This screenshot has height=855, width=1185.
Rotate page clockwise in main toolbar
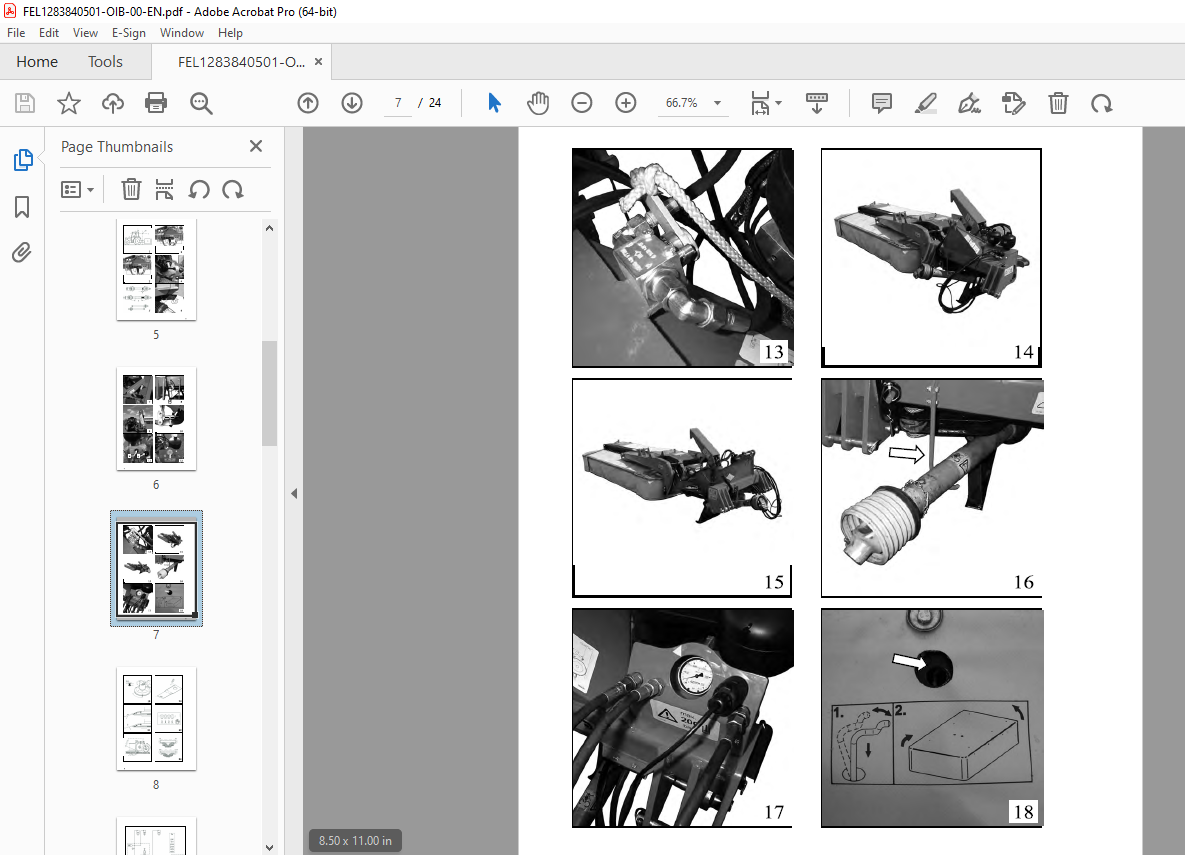pyautogui.click(x=1102, y=103)
